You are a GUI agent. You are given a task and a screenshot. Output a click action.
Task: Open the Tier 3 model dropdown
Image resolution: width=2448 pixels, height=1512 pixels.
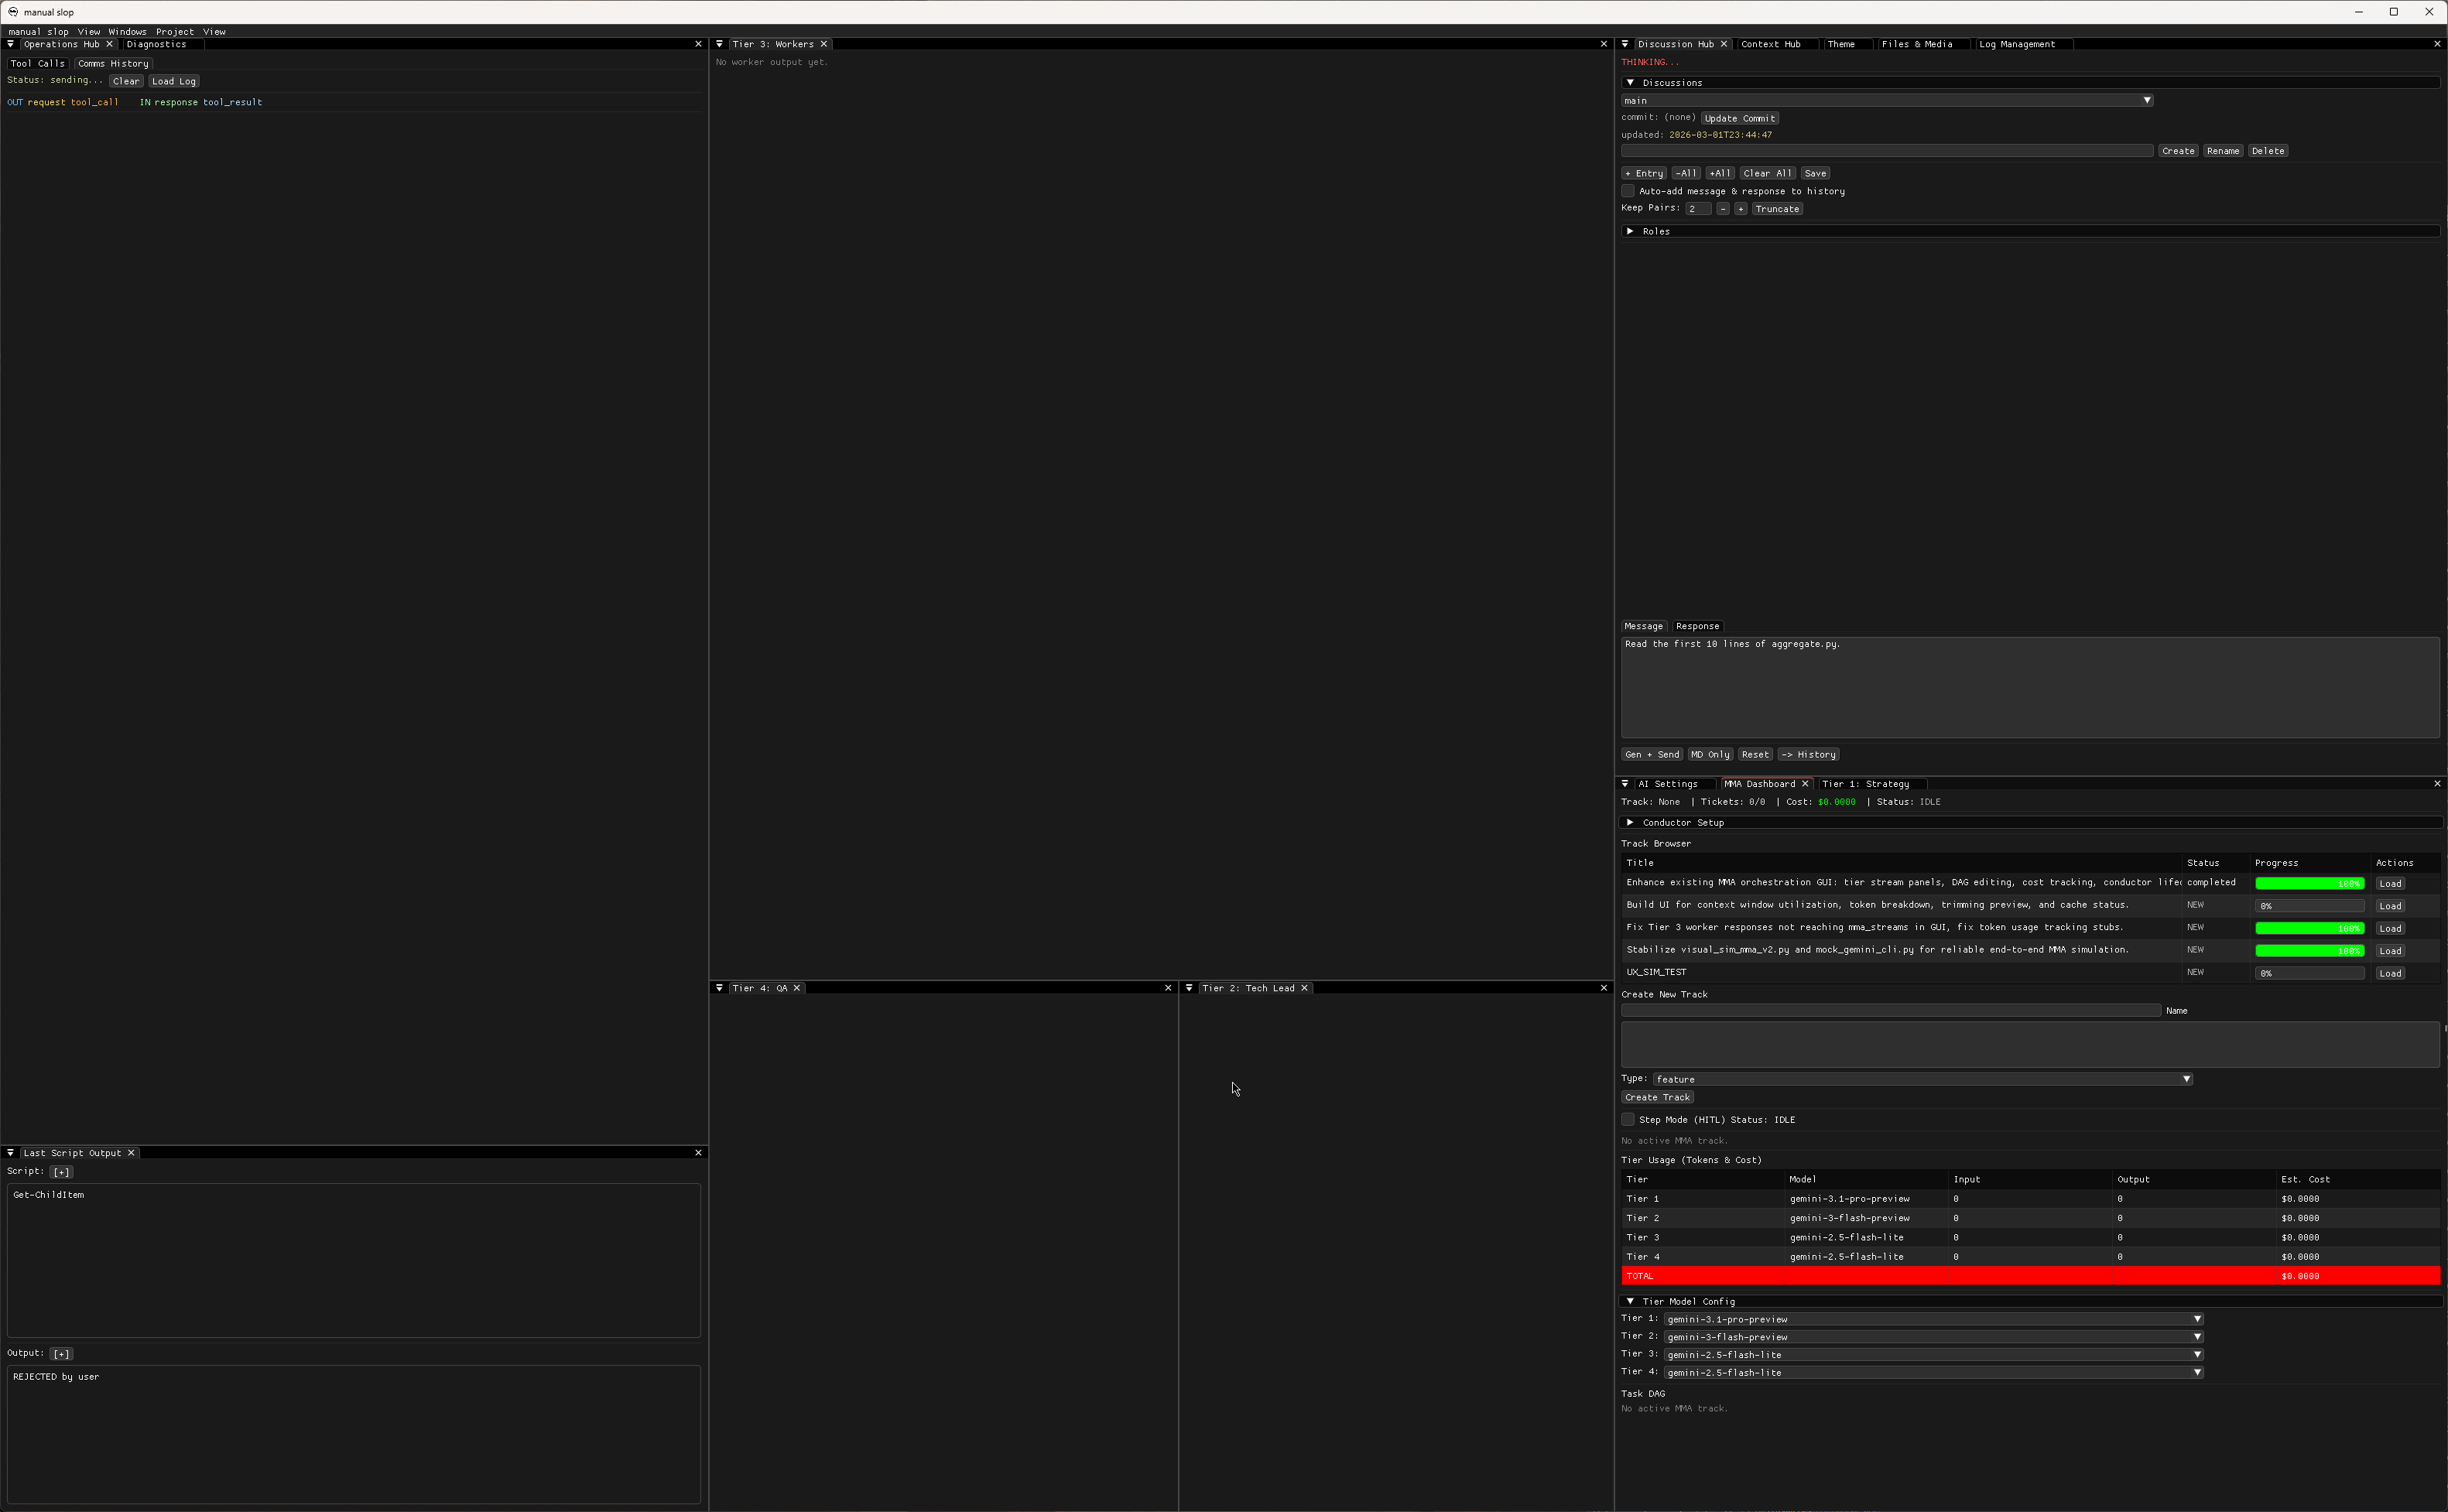pyautogui.click(x=1932, y=1355)
